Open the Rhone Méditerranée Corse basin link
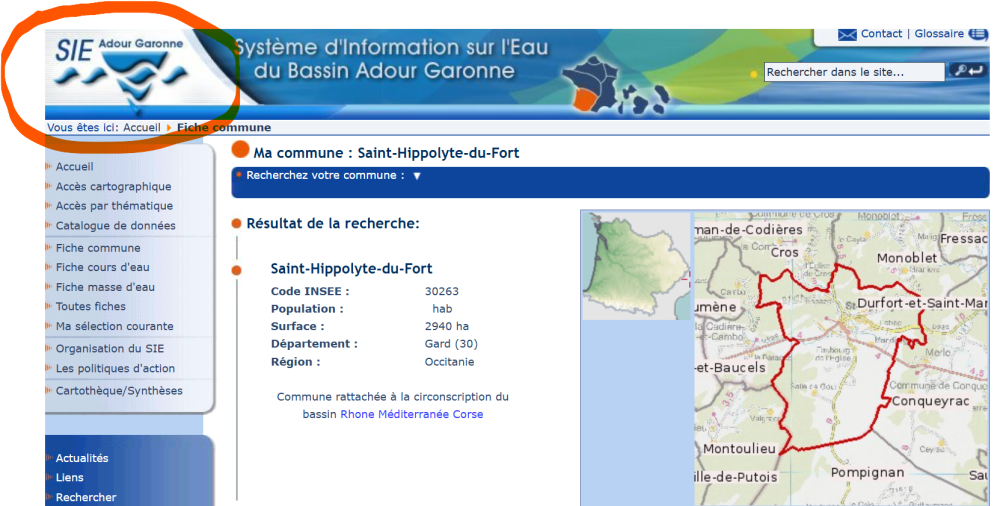Viewport: 1000px width, 506px height. pos(411,414)
